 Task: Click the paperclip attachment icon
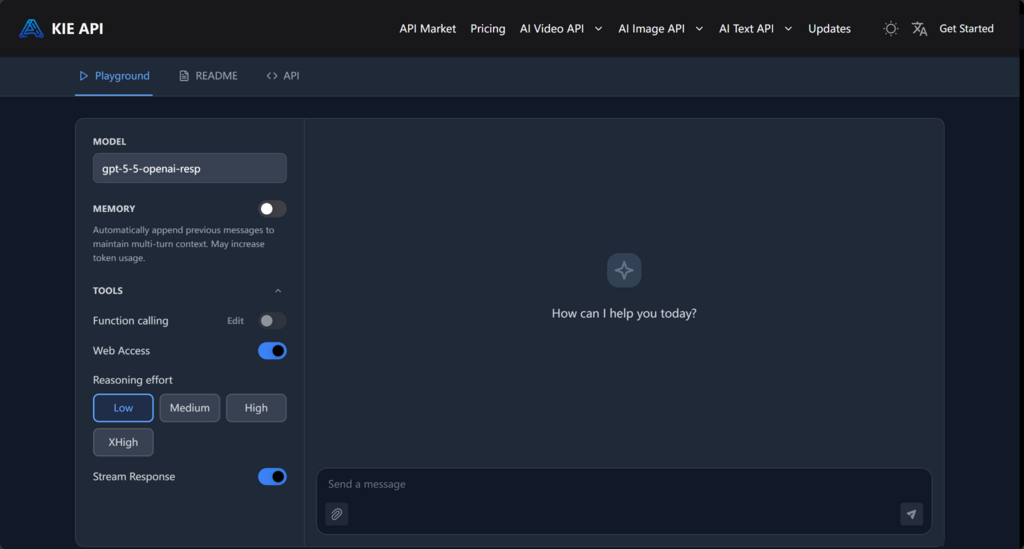tap(337, 514)
